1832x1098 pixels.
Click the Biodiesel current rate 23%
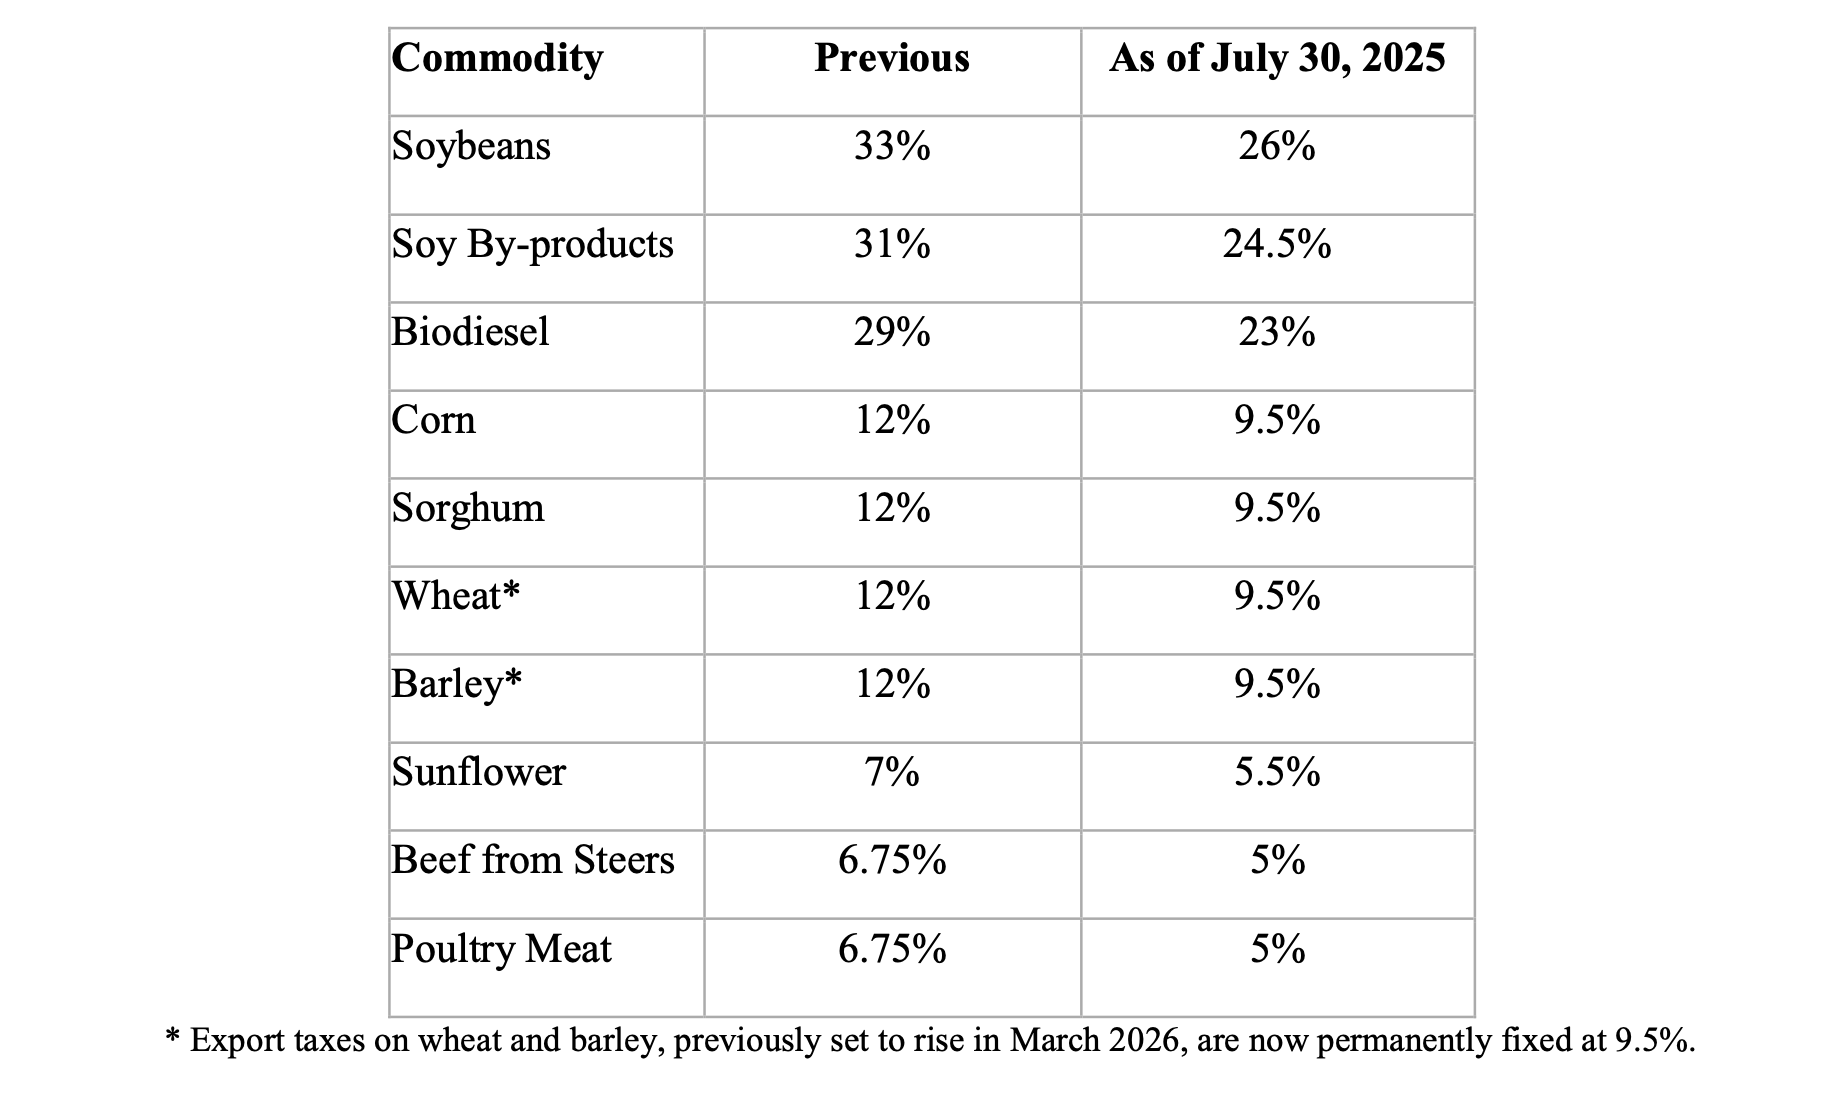[x=1277, y=332]
